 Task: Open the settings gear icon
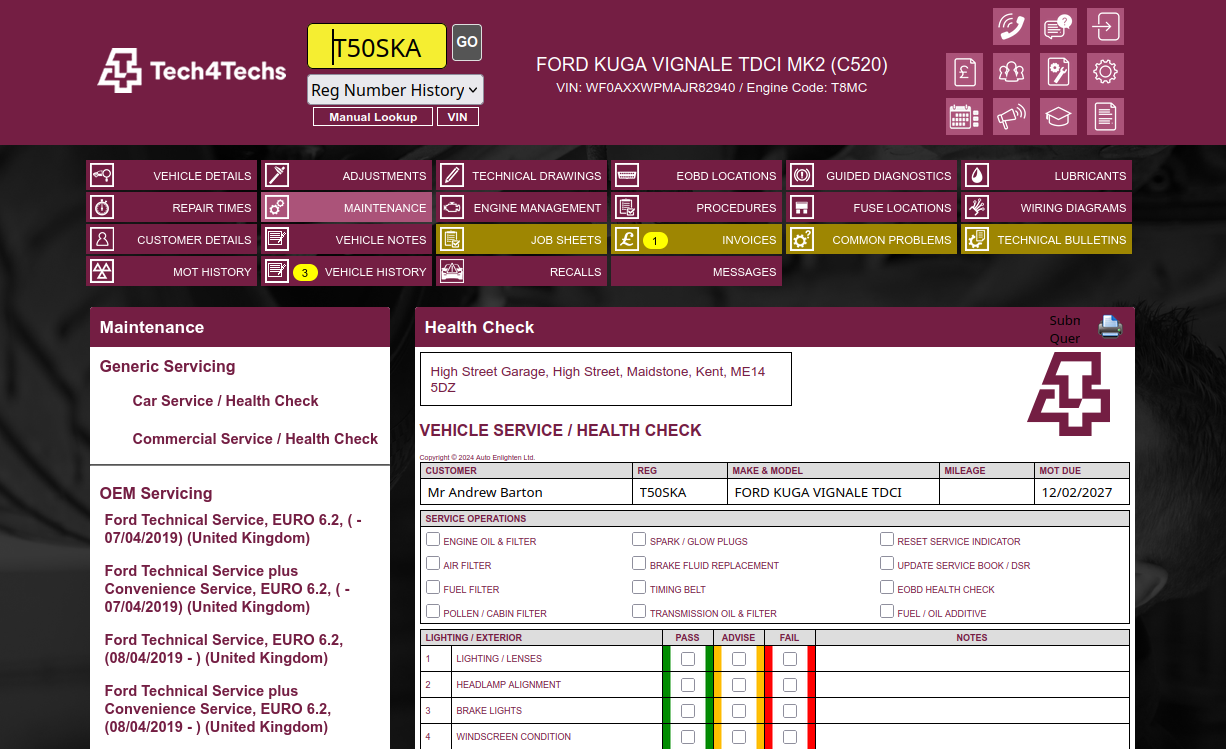click(x=1105, y=71)
